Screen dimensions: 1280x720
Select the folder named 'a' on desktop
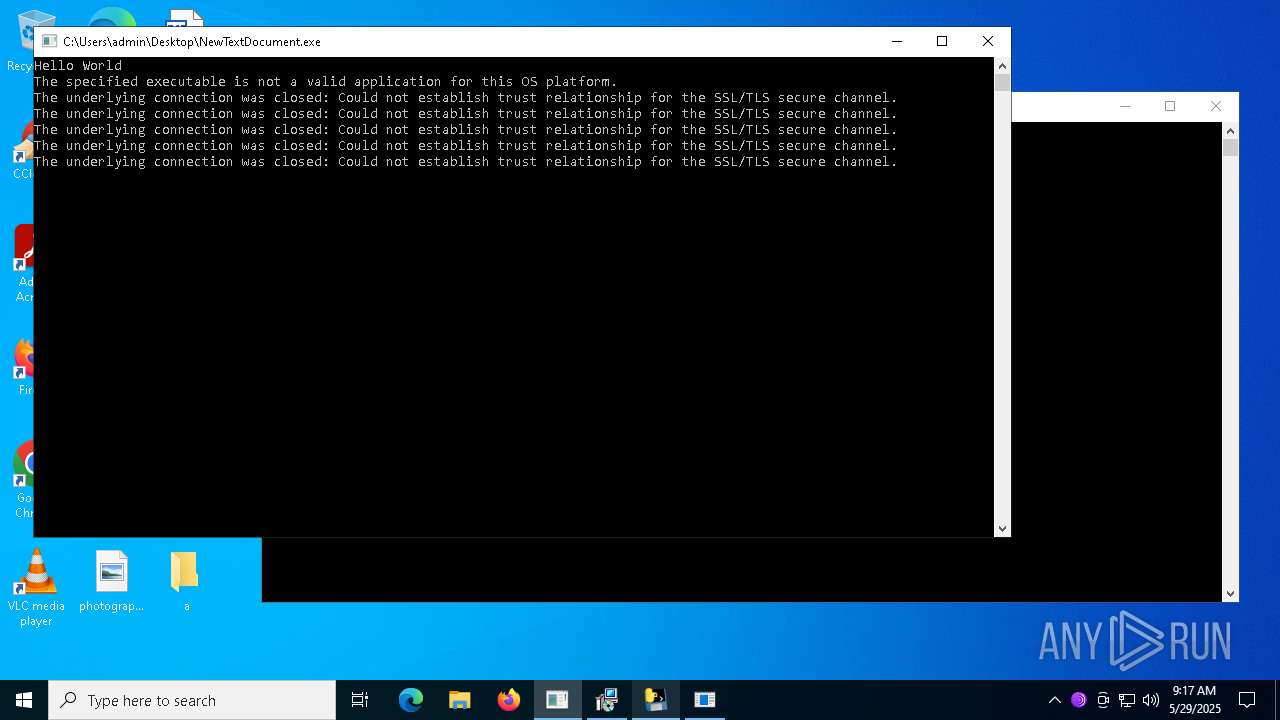pyautogui.click(x=185, y=581)
